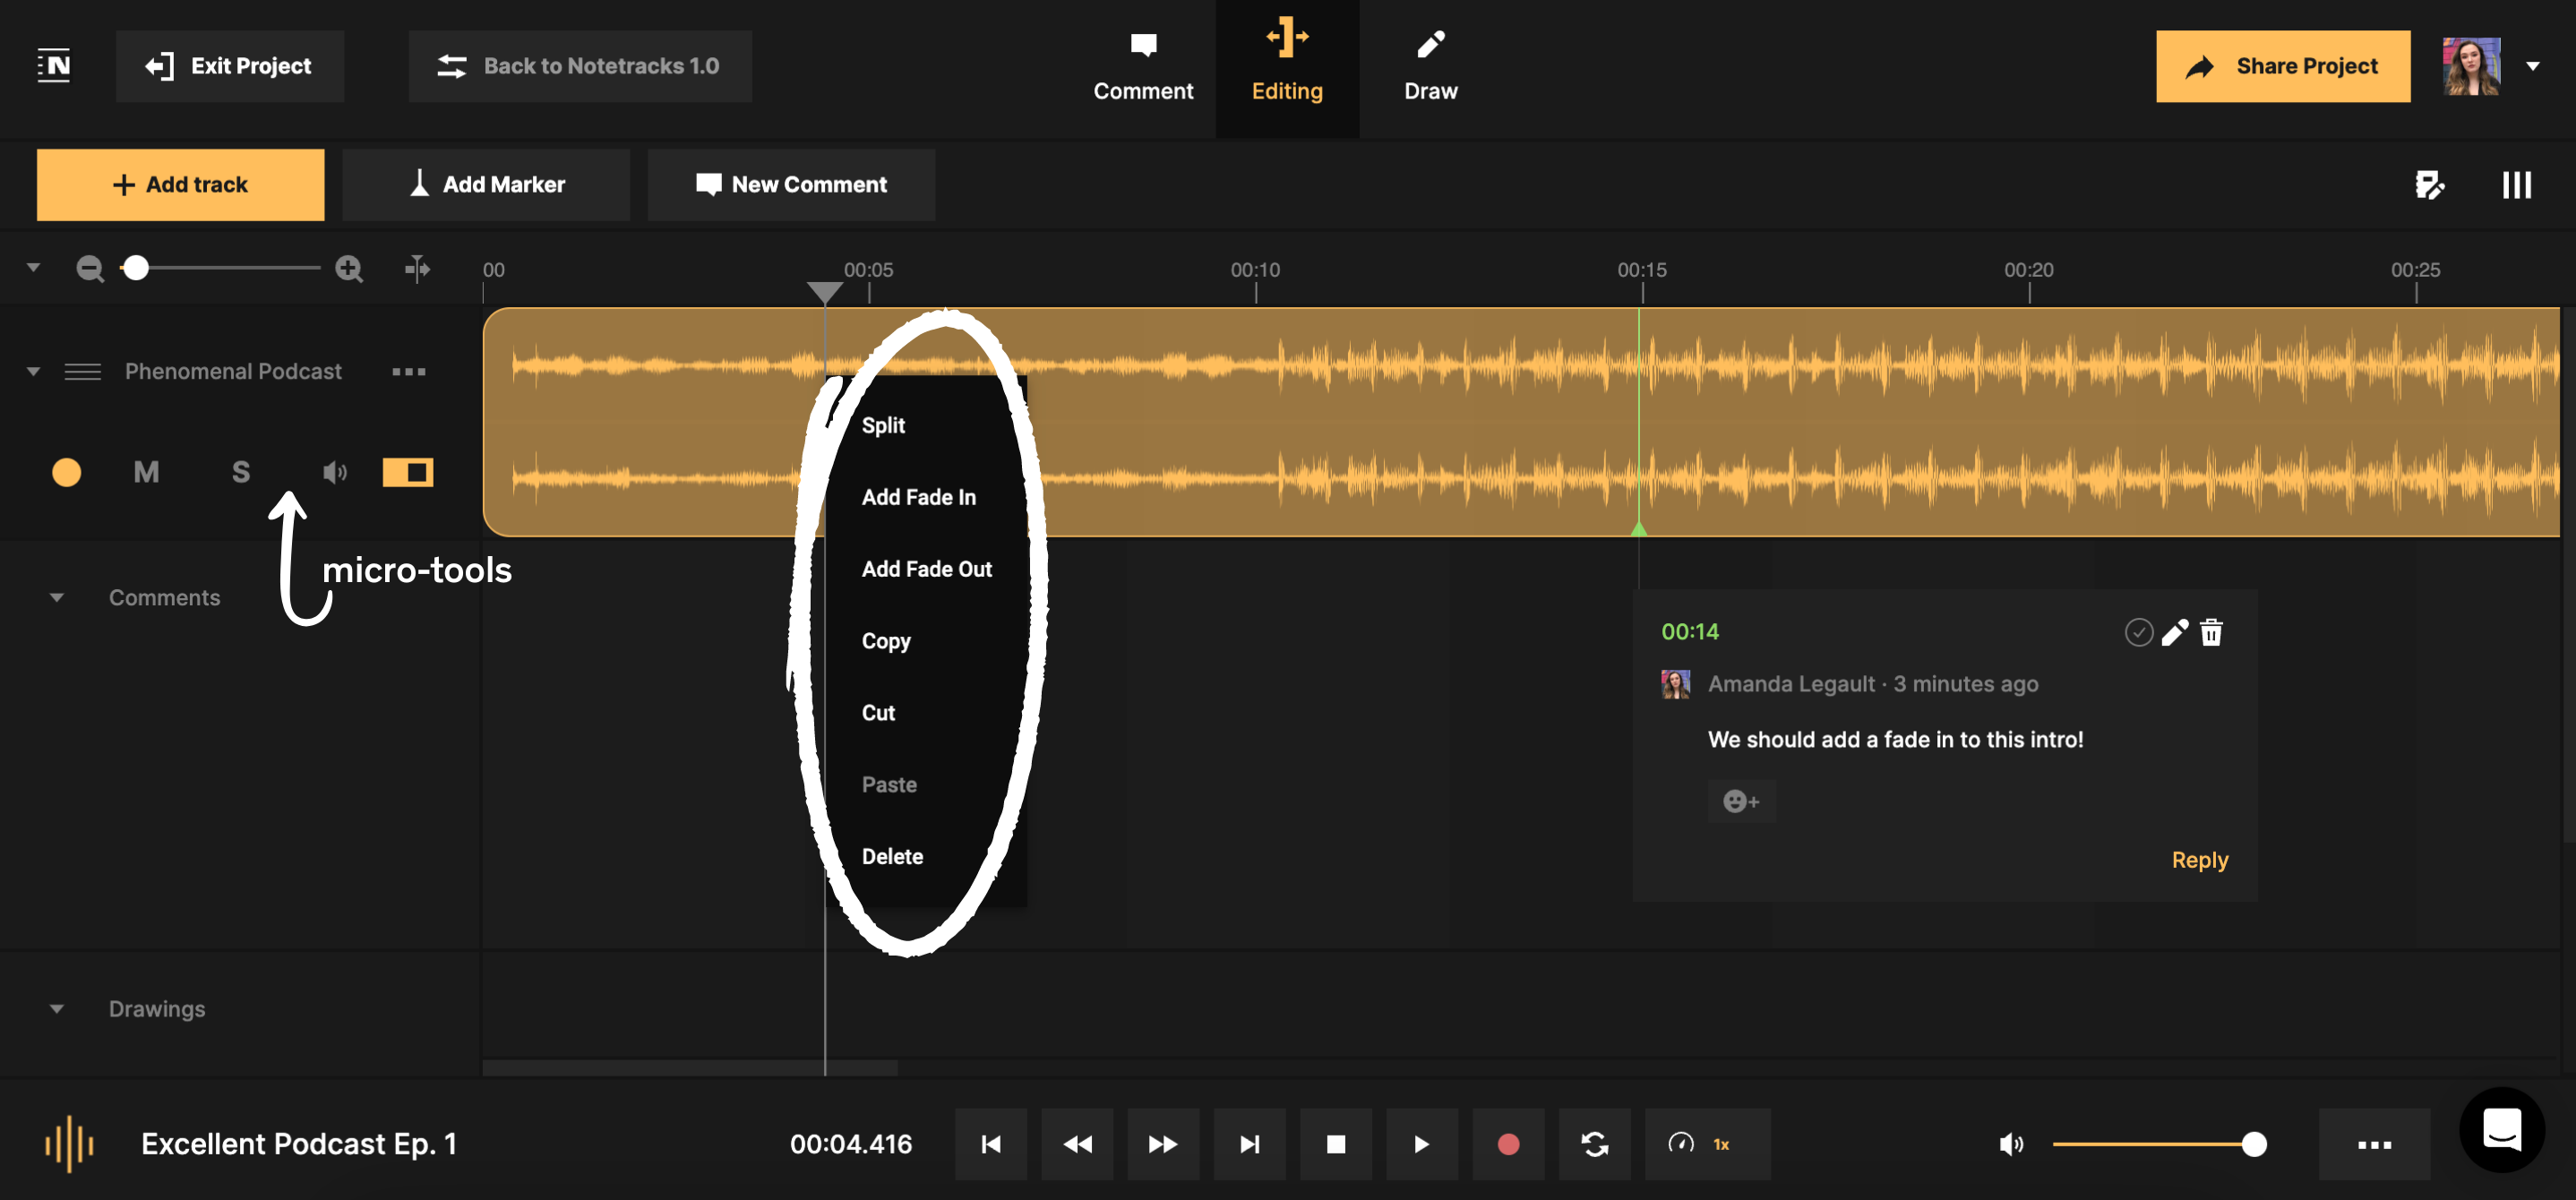This screenshot has width=2576, height=1200.
Task: Reply to Amanda Legault's comment
Action: coord(2199,859)
